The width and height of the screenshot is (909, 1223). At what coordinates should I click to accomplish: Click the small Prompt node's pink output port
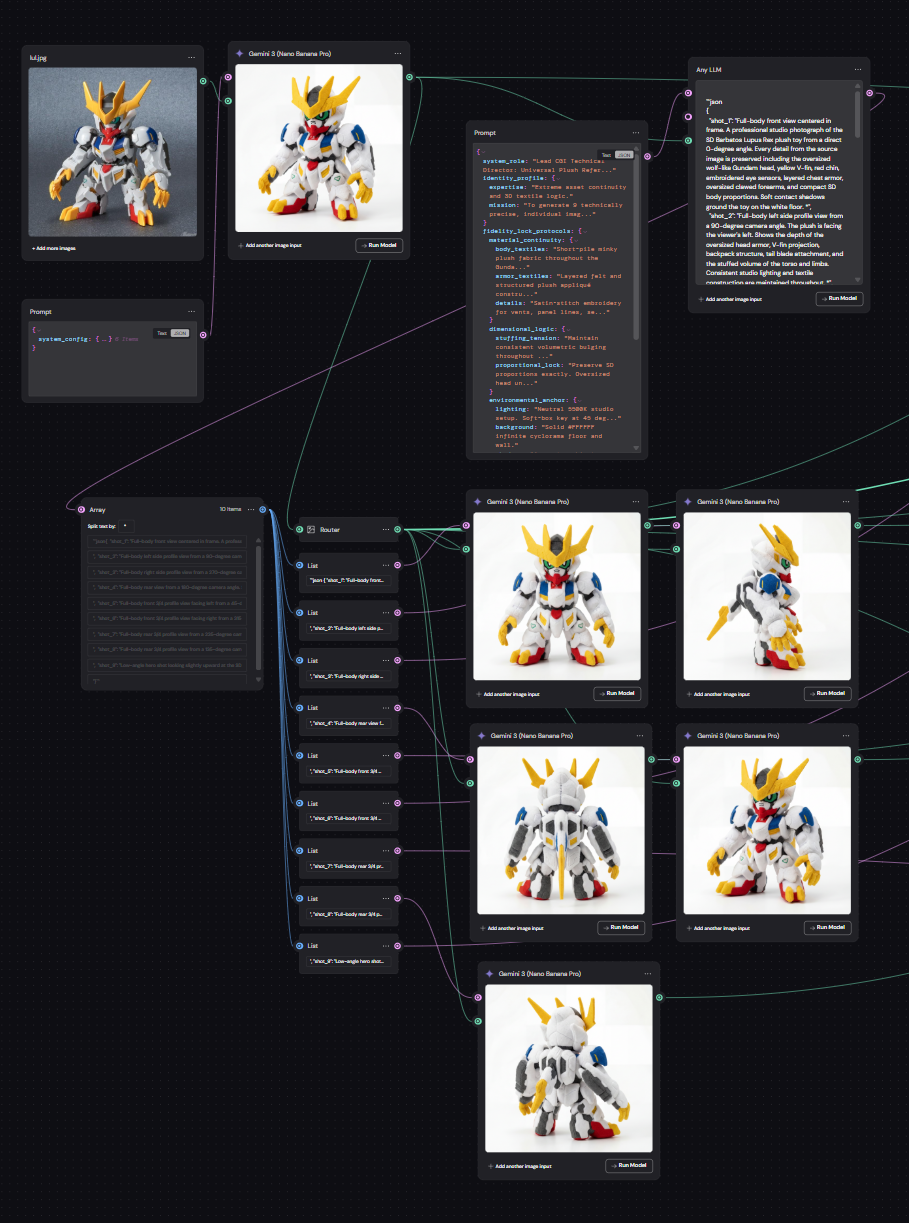coord(203,334)
